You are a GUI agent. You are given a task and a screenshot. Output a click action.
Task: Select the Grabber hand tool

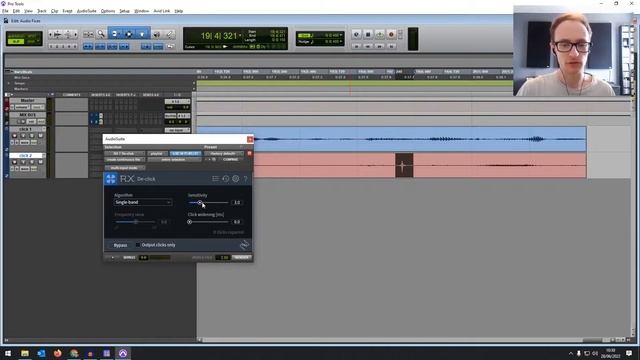[142, 35]
